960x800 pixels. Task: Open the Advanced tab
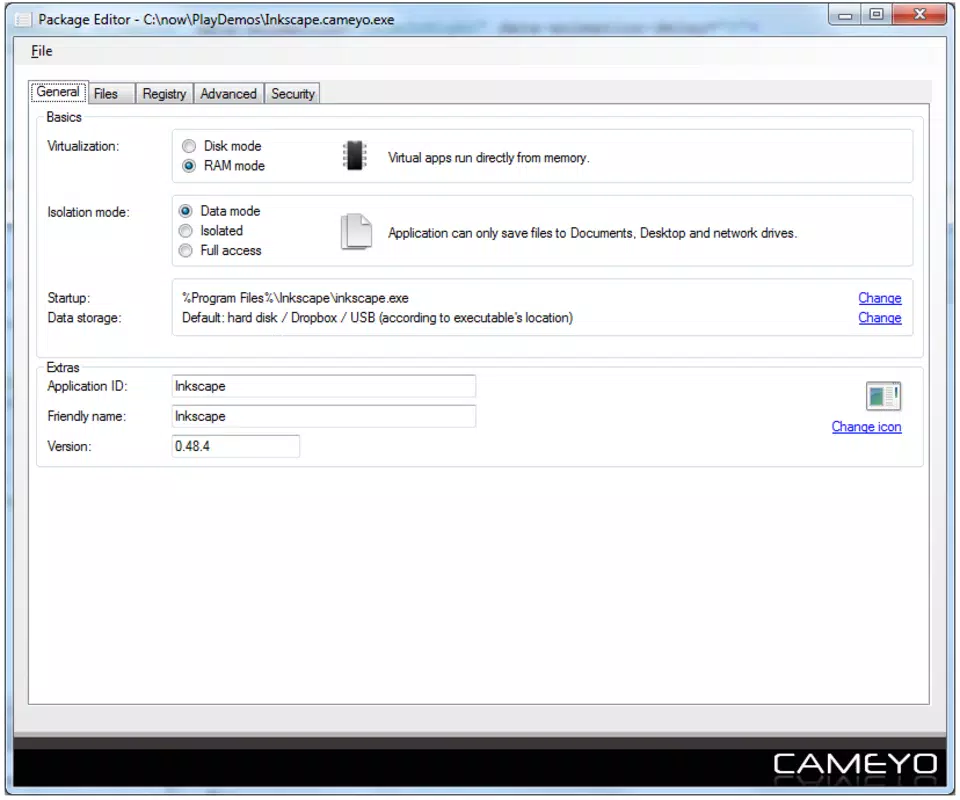coord(228,94)
